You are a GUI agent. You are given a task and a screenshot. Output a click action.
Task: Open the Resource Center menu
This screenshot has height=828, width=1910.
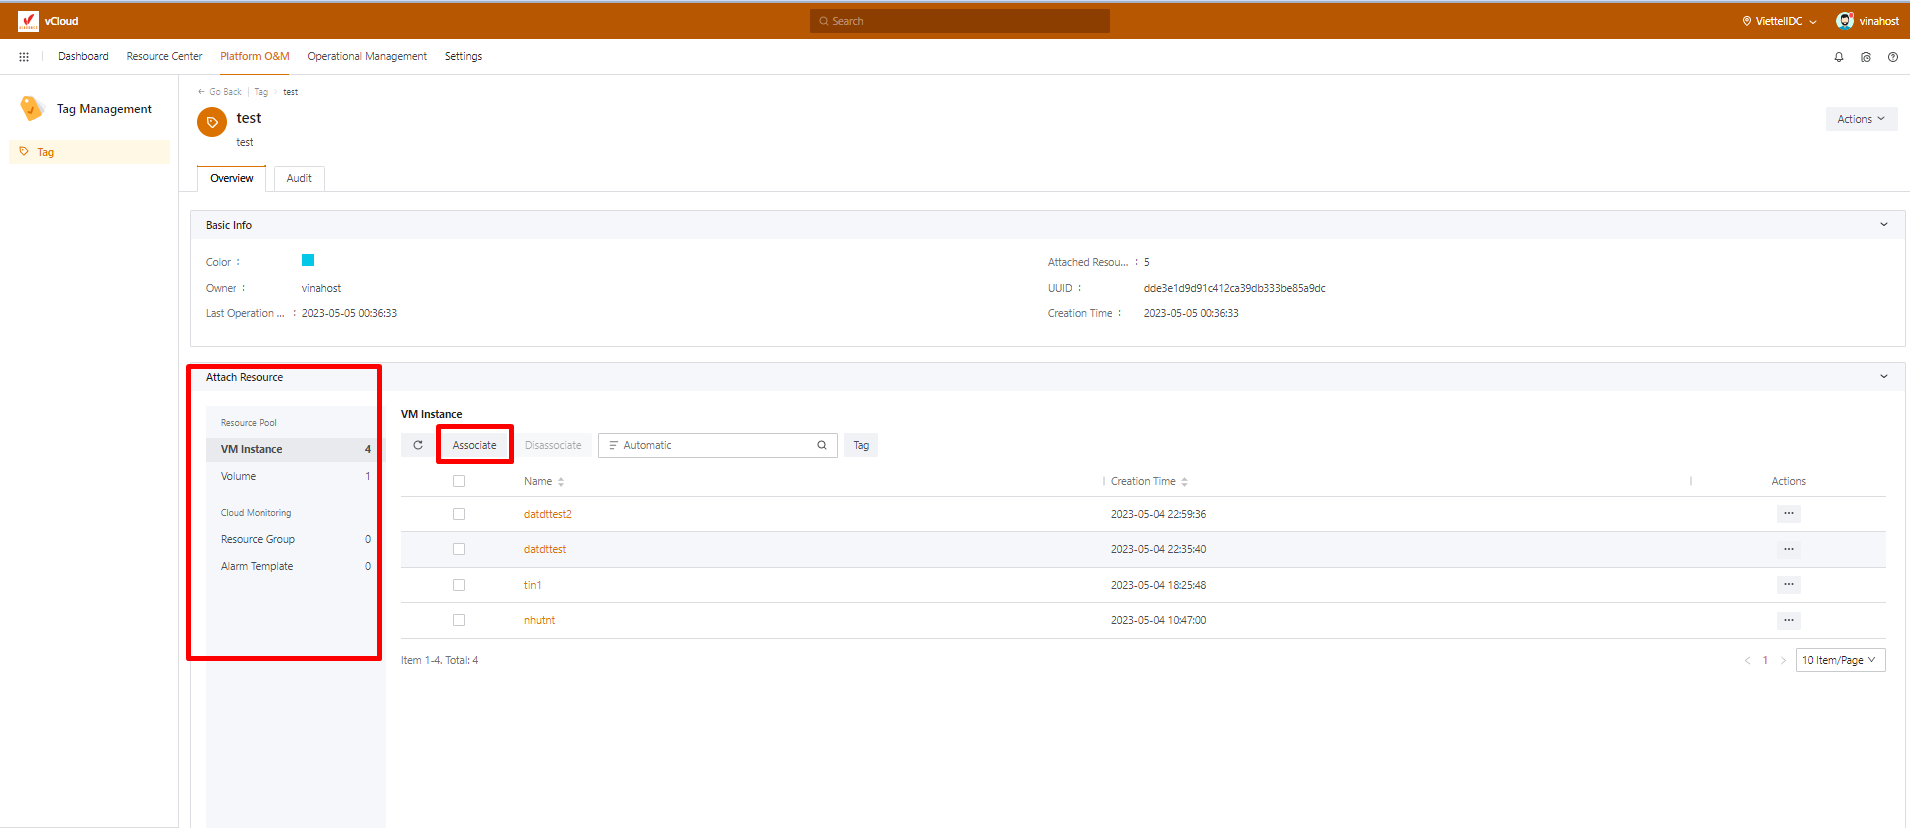[164, 56]
